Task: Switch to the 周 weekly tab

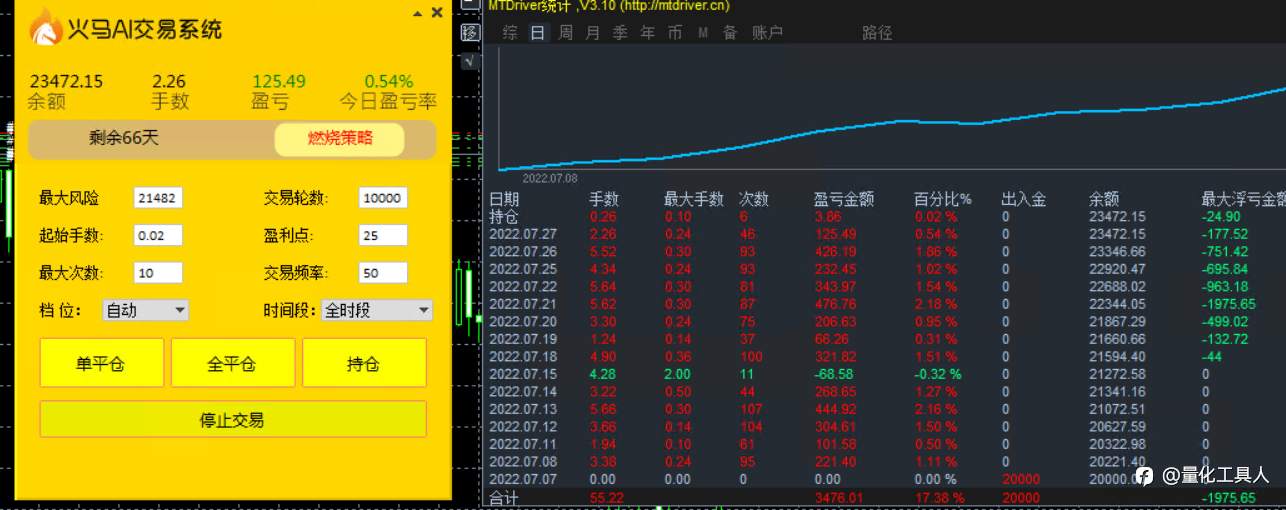Action: tap(565, 33)
